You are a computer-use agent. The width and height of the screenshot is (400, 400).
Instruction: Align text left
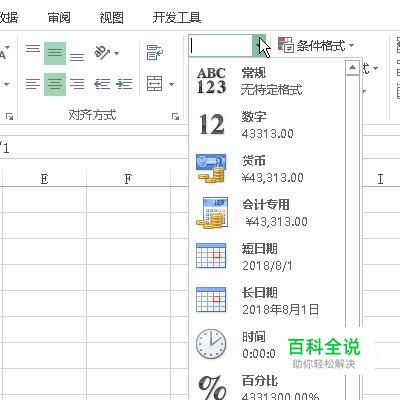tap(33, 84)
